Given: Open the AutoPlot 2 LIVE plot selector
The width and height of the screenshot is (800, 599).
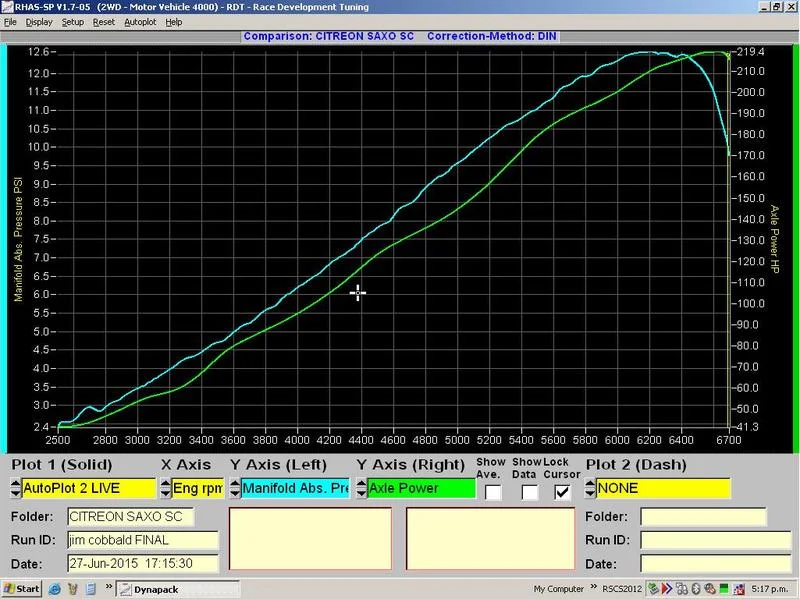Looking at the screenshot, I should (88, 488).
